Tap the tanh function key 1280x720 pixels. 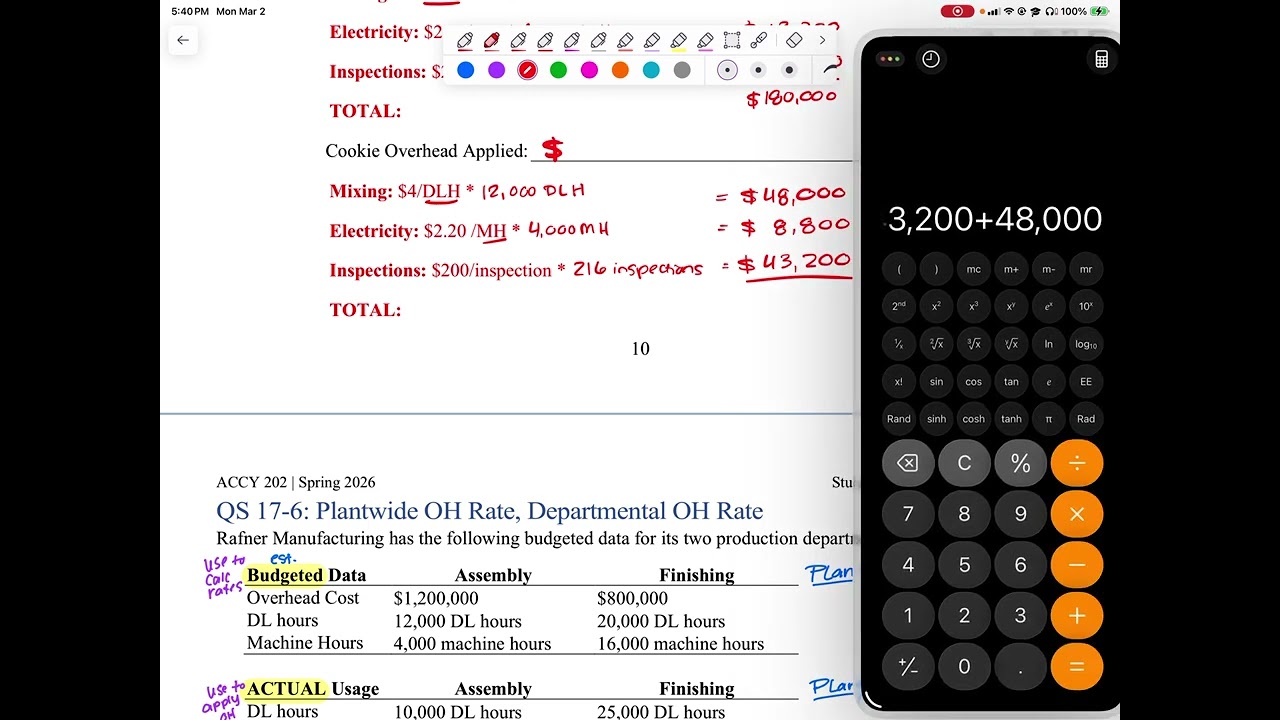point(1011,419)
